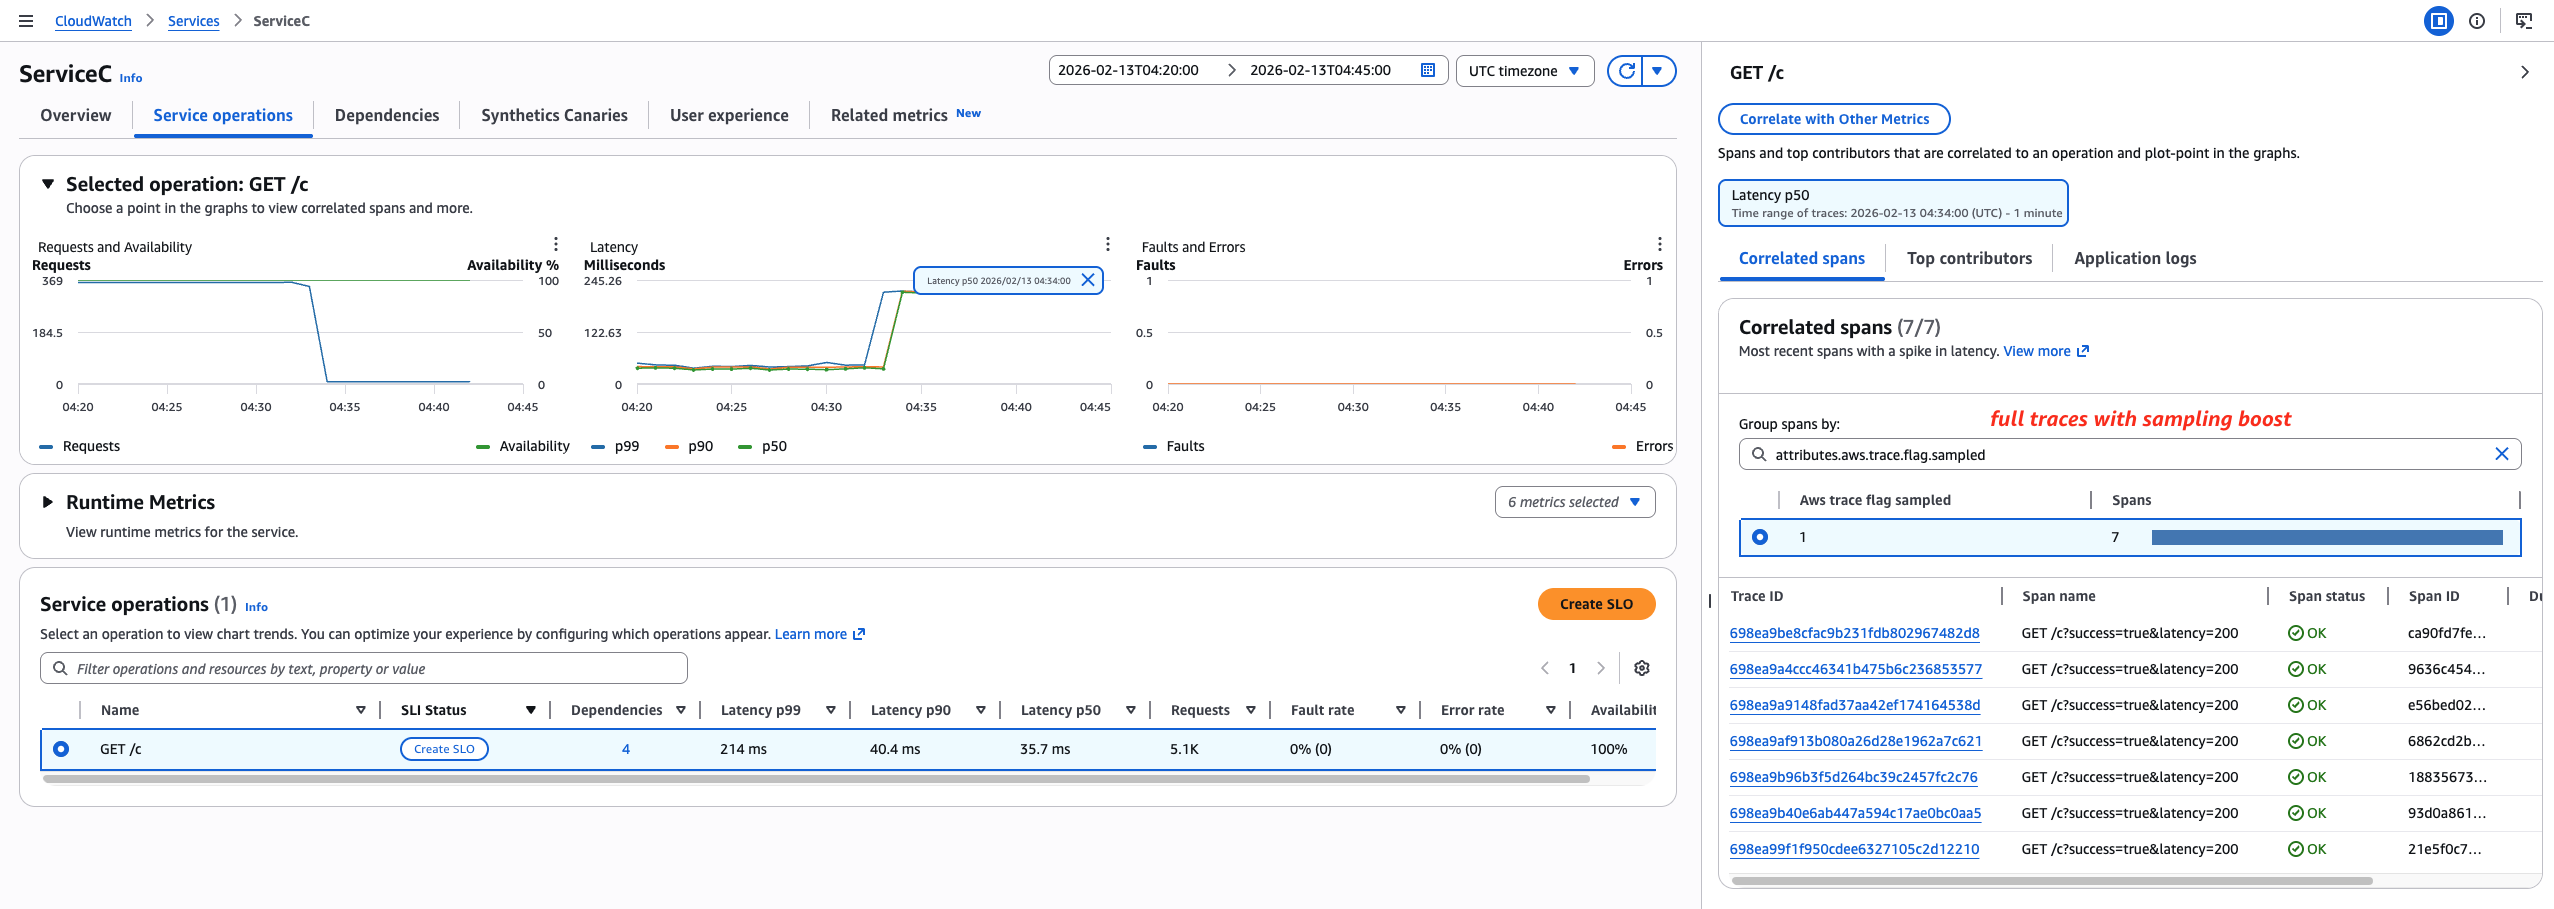Collapse the GET /c side panel
Image resolution: width=2554 pixels, height=909 pixels.
[2524, 73]
